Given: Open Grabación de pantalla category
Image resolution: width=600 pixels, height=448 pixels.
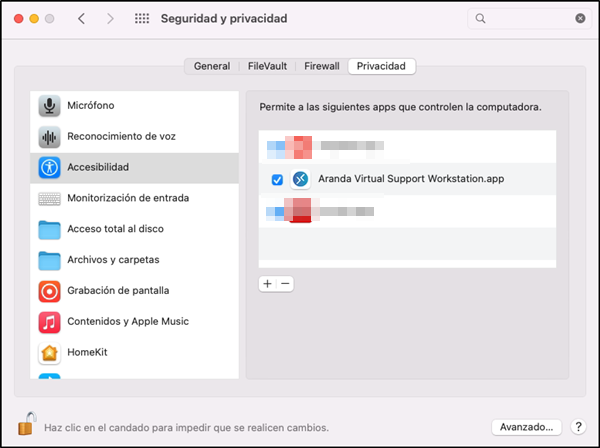Looking at the screenshot, I should 134,291.
